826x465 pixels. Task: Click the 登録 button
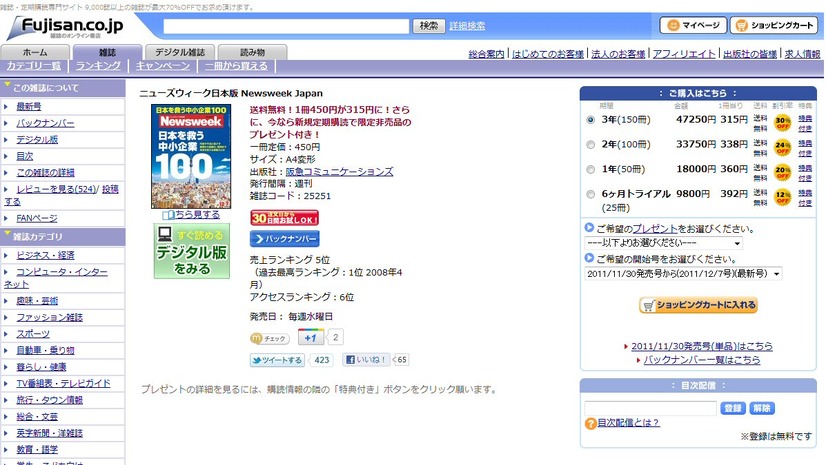[x=732, y=408]
